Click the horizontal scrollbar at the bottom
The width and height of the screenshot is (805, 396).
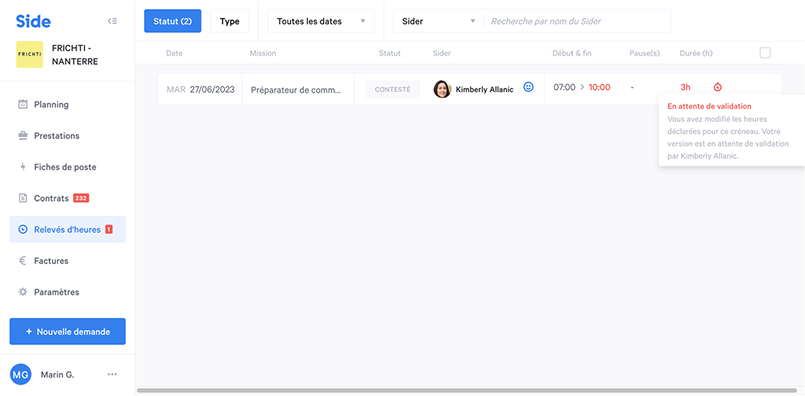pyautogui.click(x=467, y=390)
